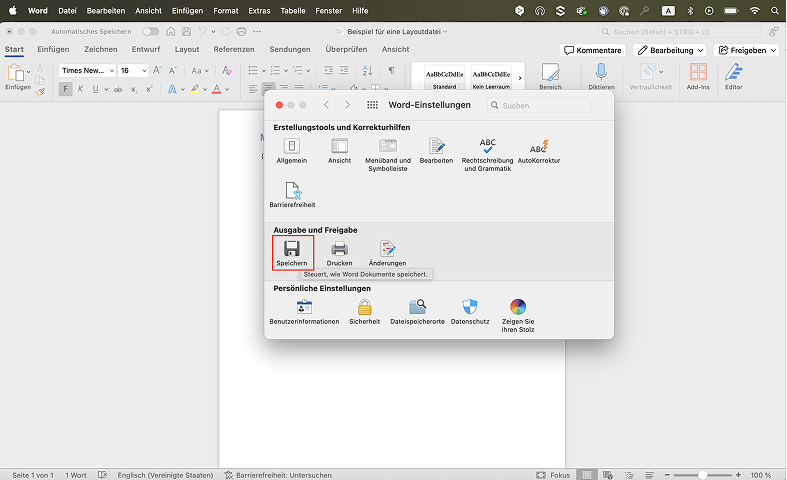Expand the document title dropdown arrow
This screenshot has height=480, width=787.
coord(445,32)
